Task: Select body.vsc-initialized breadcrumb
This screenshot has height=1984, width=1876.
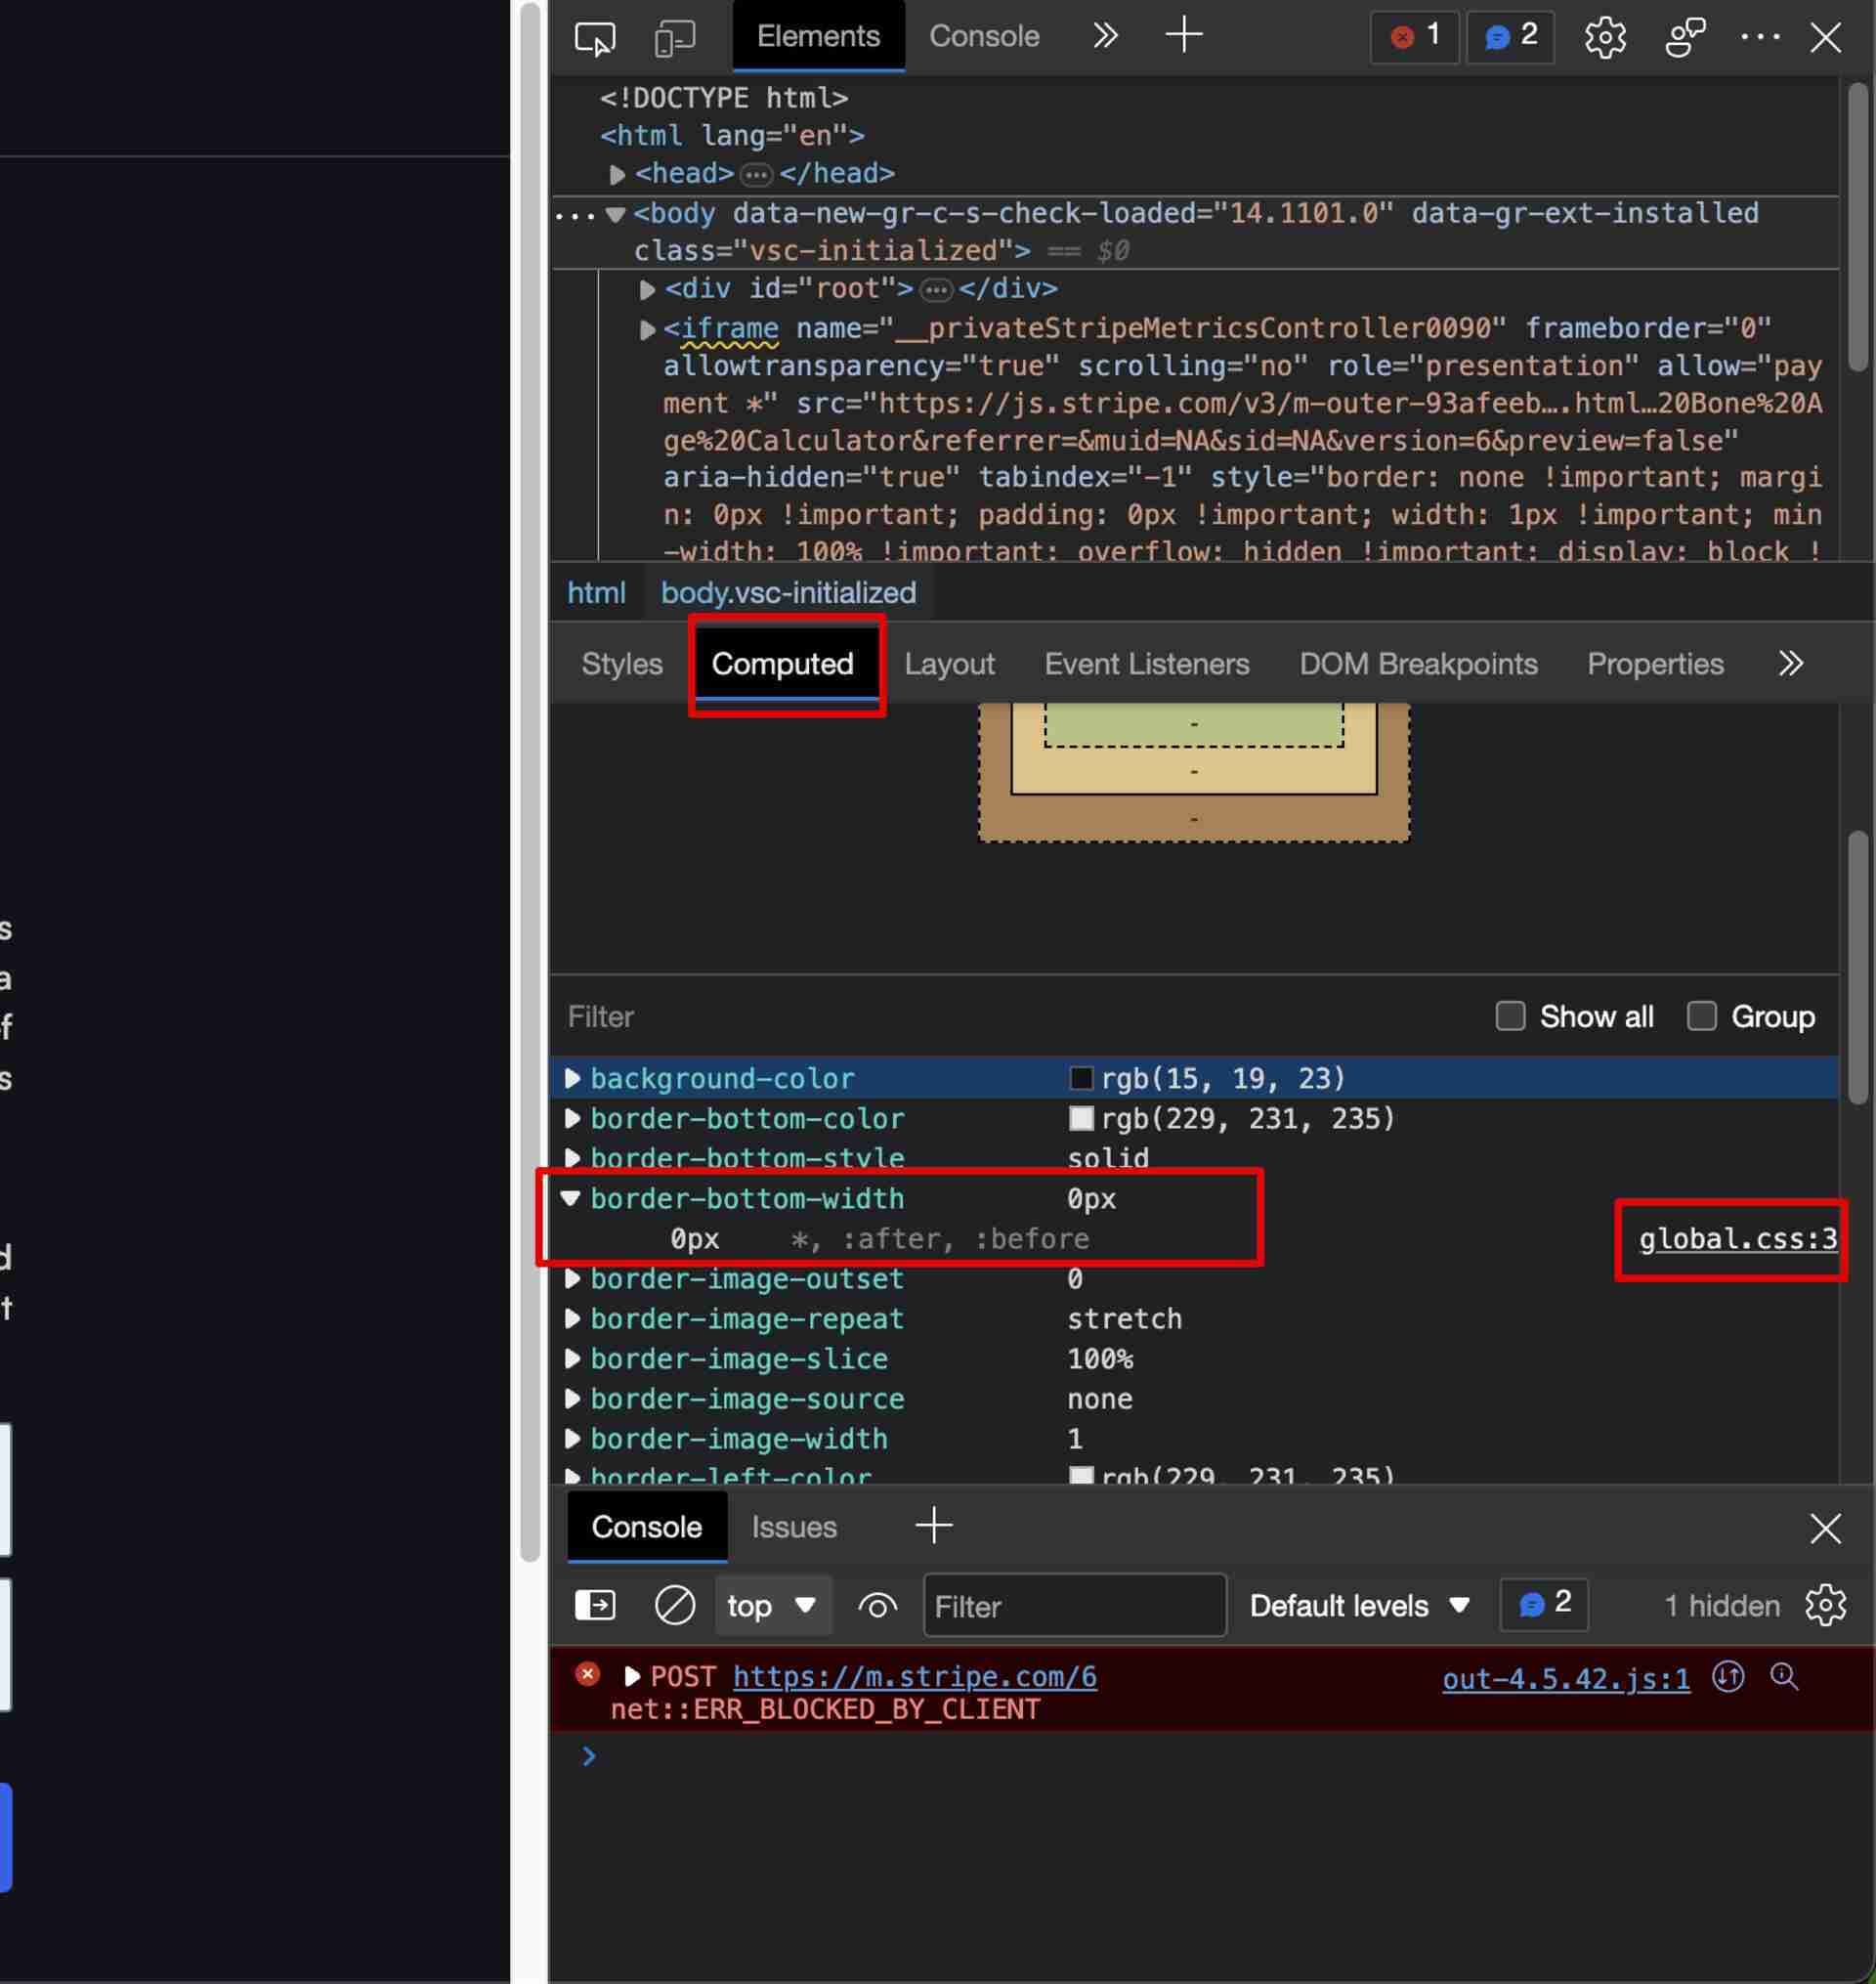Action: [788, 592]
